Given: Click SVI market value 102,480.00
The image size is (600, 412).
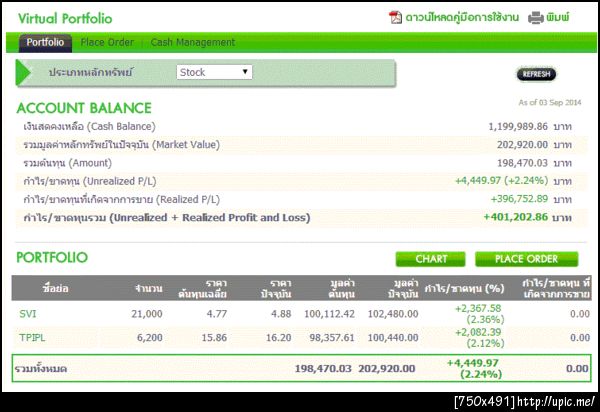Looking at the screenshot, I should [x=393, y=314].
